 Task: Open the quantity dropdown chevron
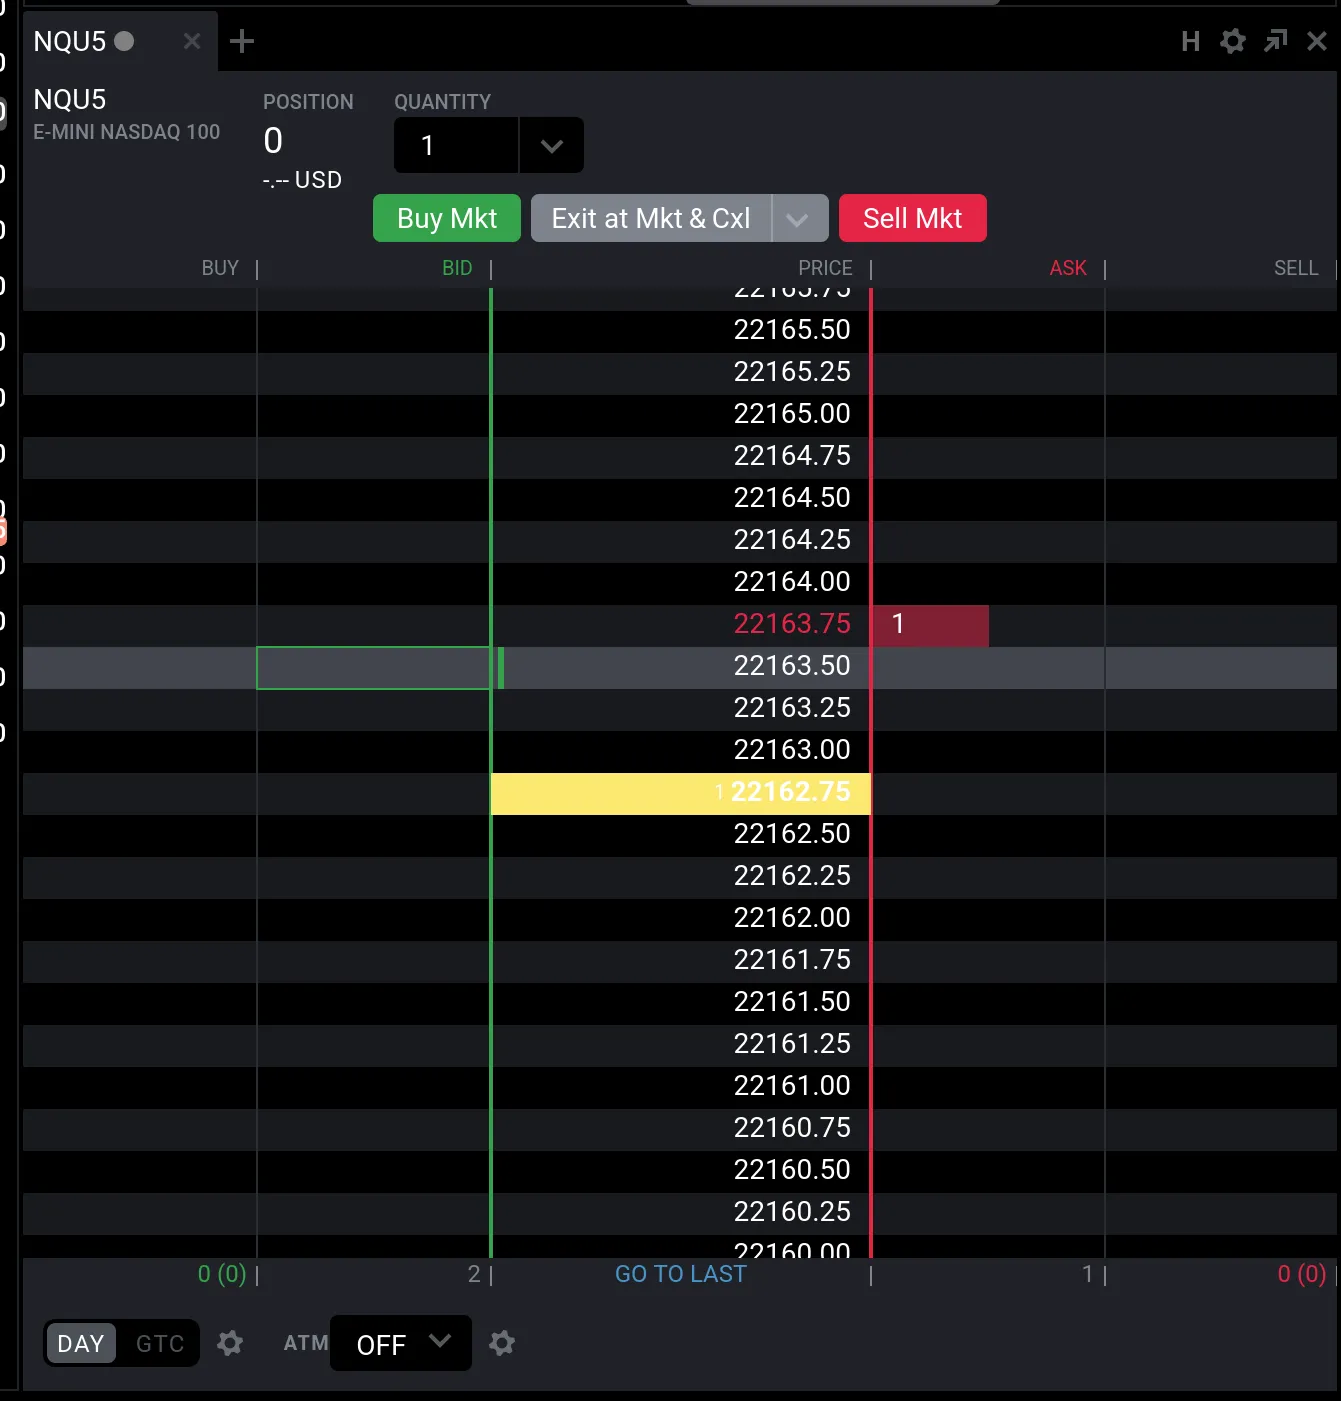551,145
